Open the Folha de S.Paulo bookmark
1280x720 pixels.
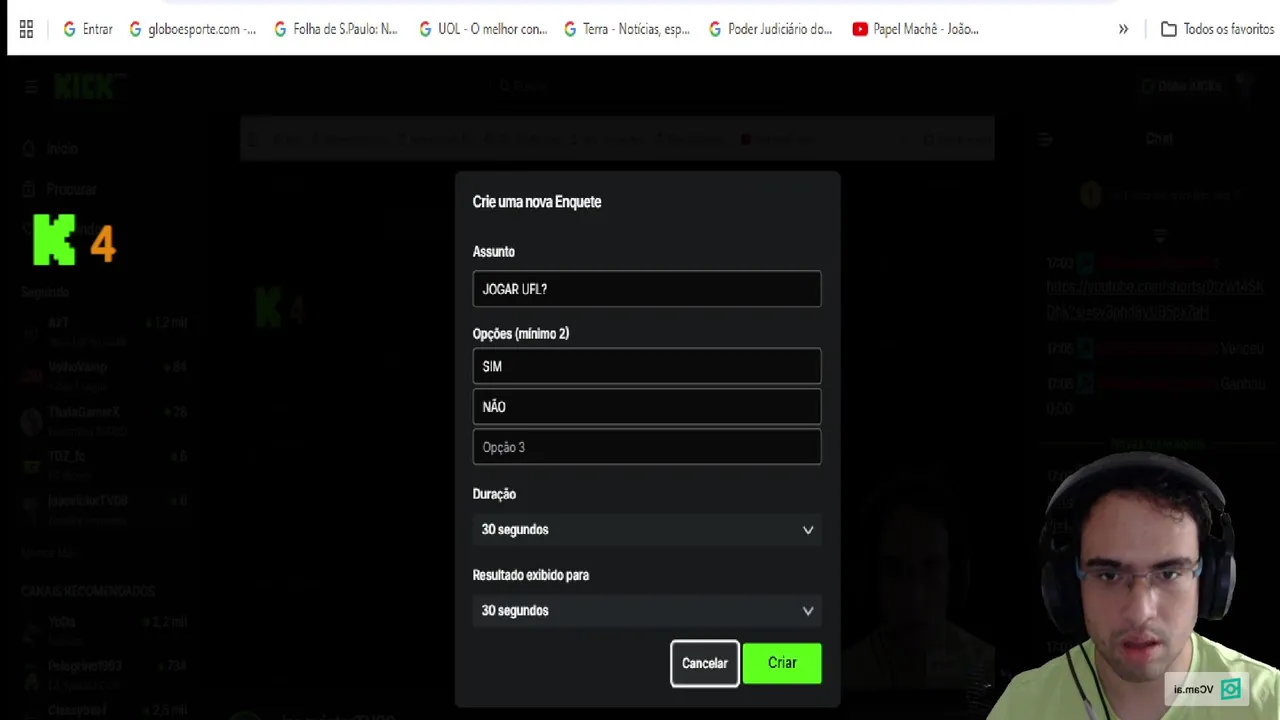336,29
